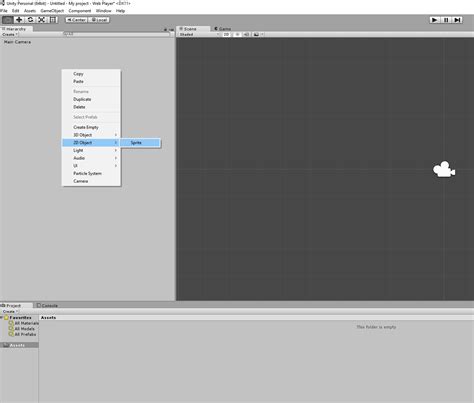Choose Paste from the context menu
Screen dimensions: 474x403
tap(91, 81)
